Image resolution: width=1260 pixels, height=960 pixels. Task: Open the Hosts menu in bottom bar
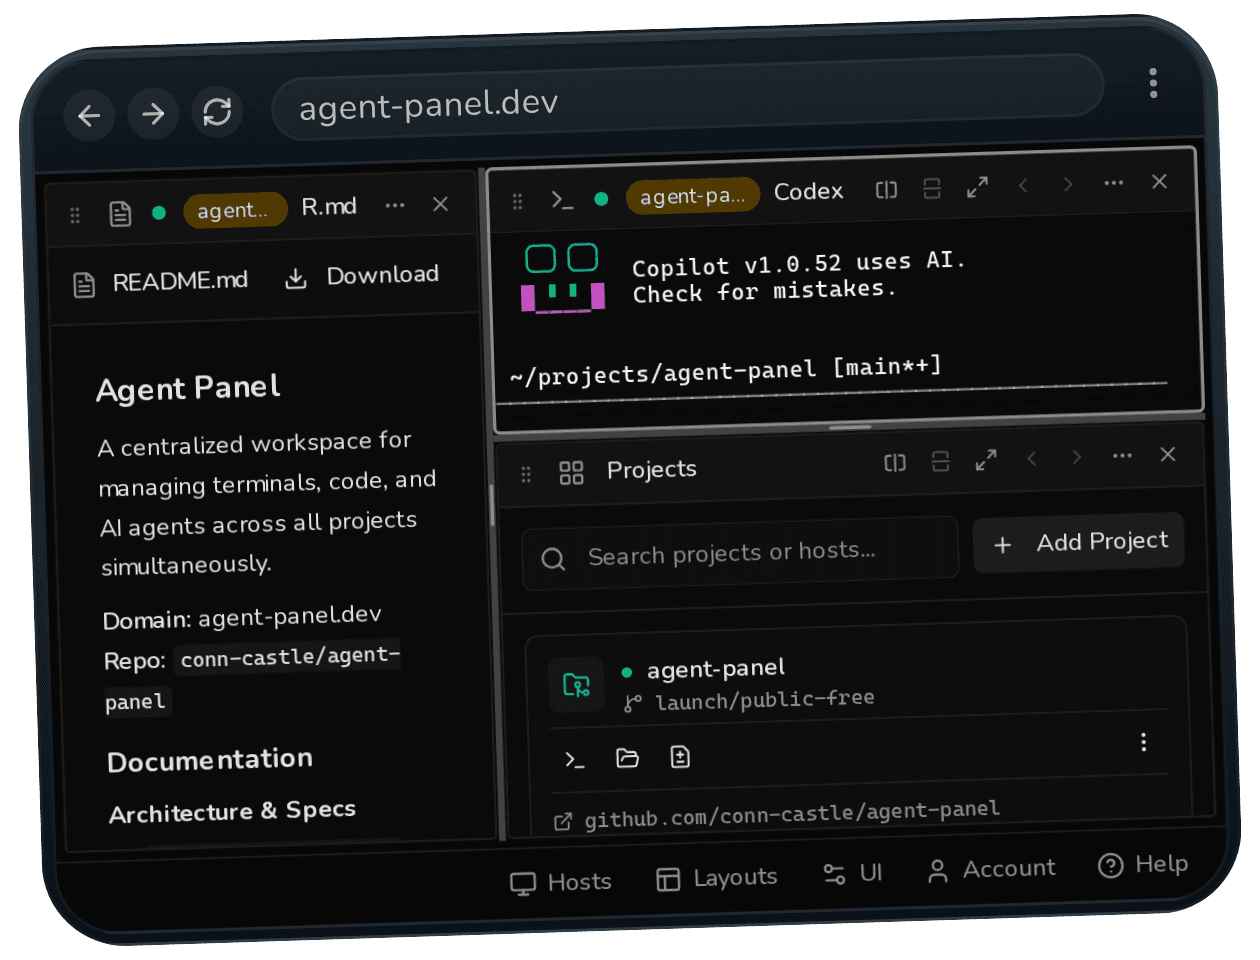coord(561,883)
